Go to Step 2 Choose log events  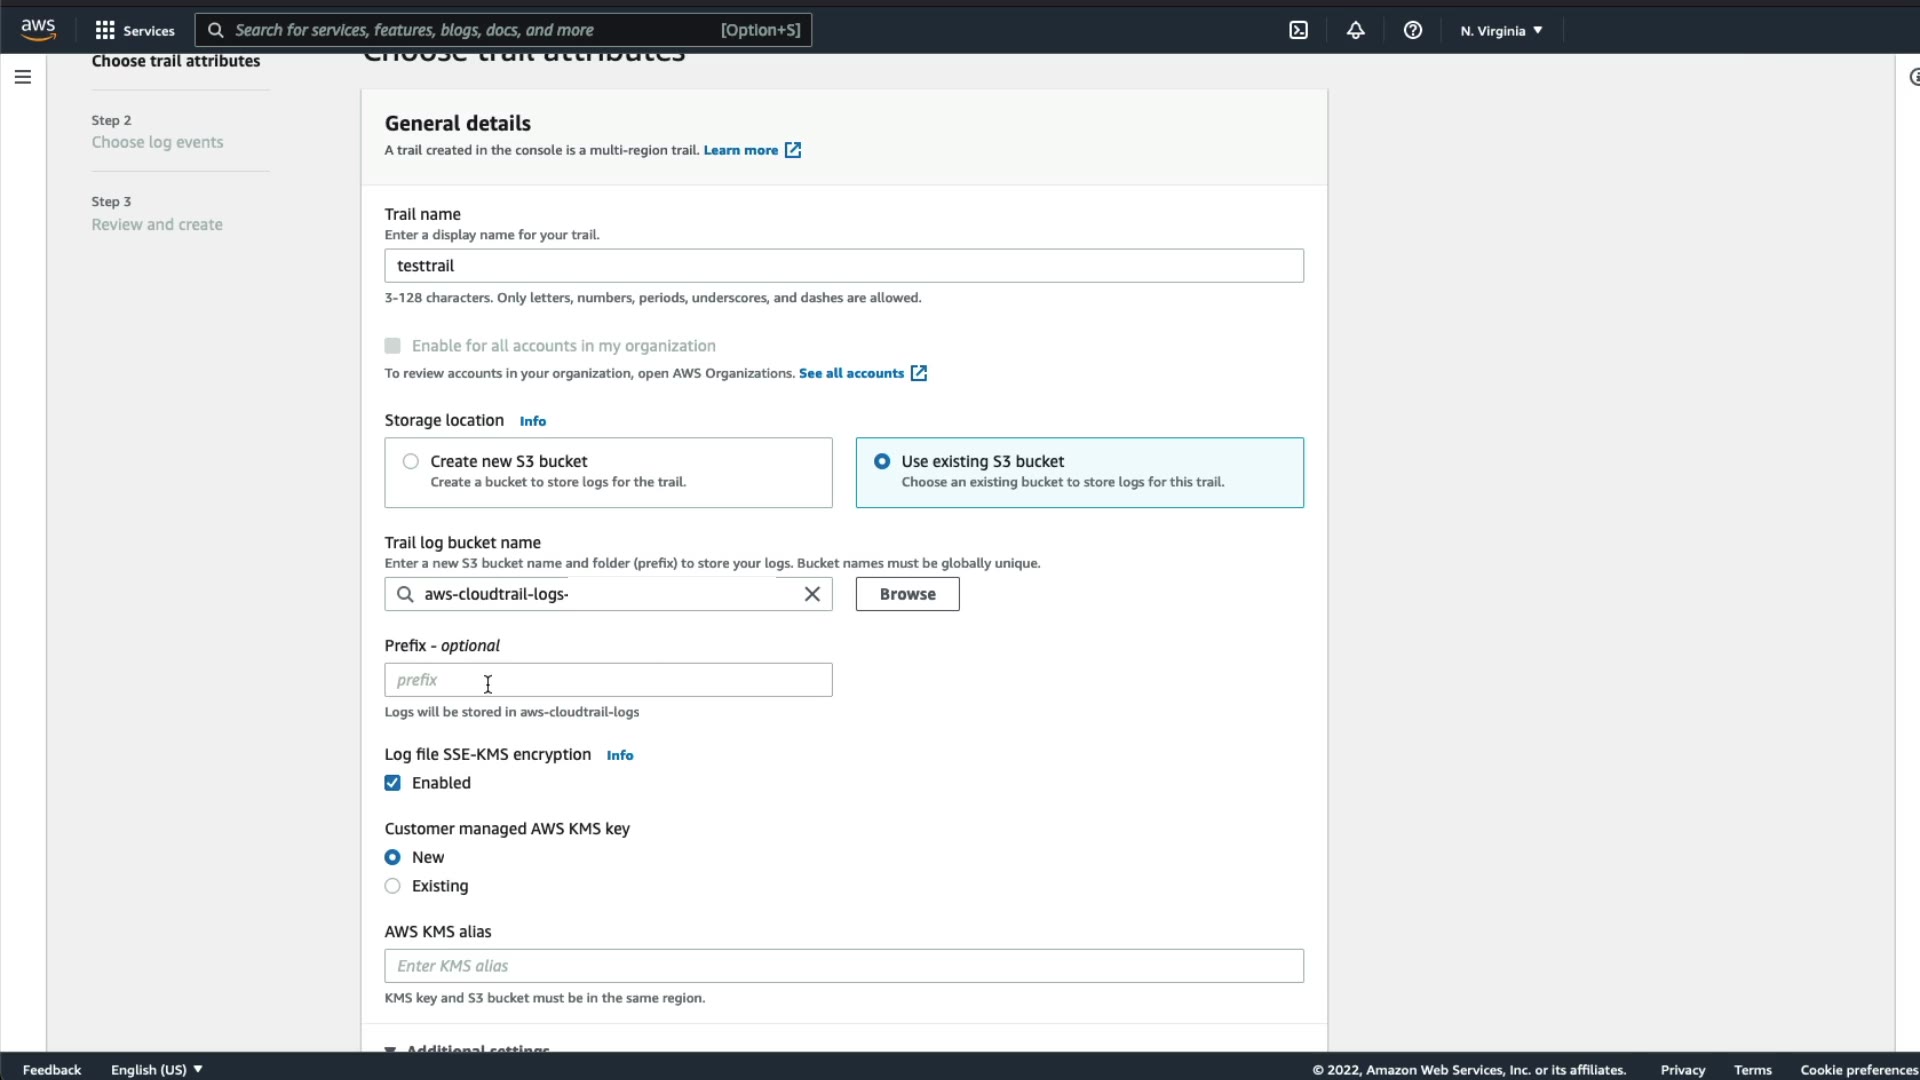(157, 142)
